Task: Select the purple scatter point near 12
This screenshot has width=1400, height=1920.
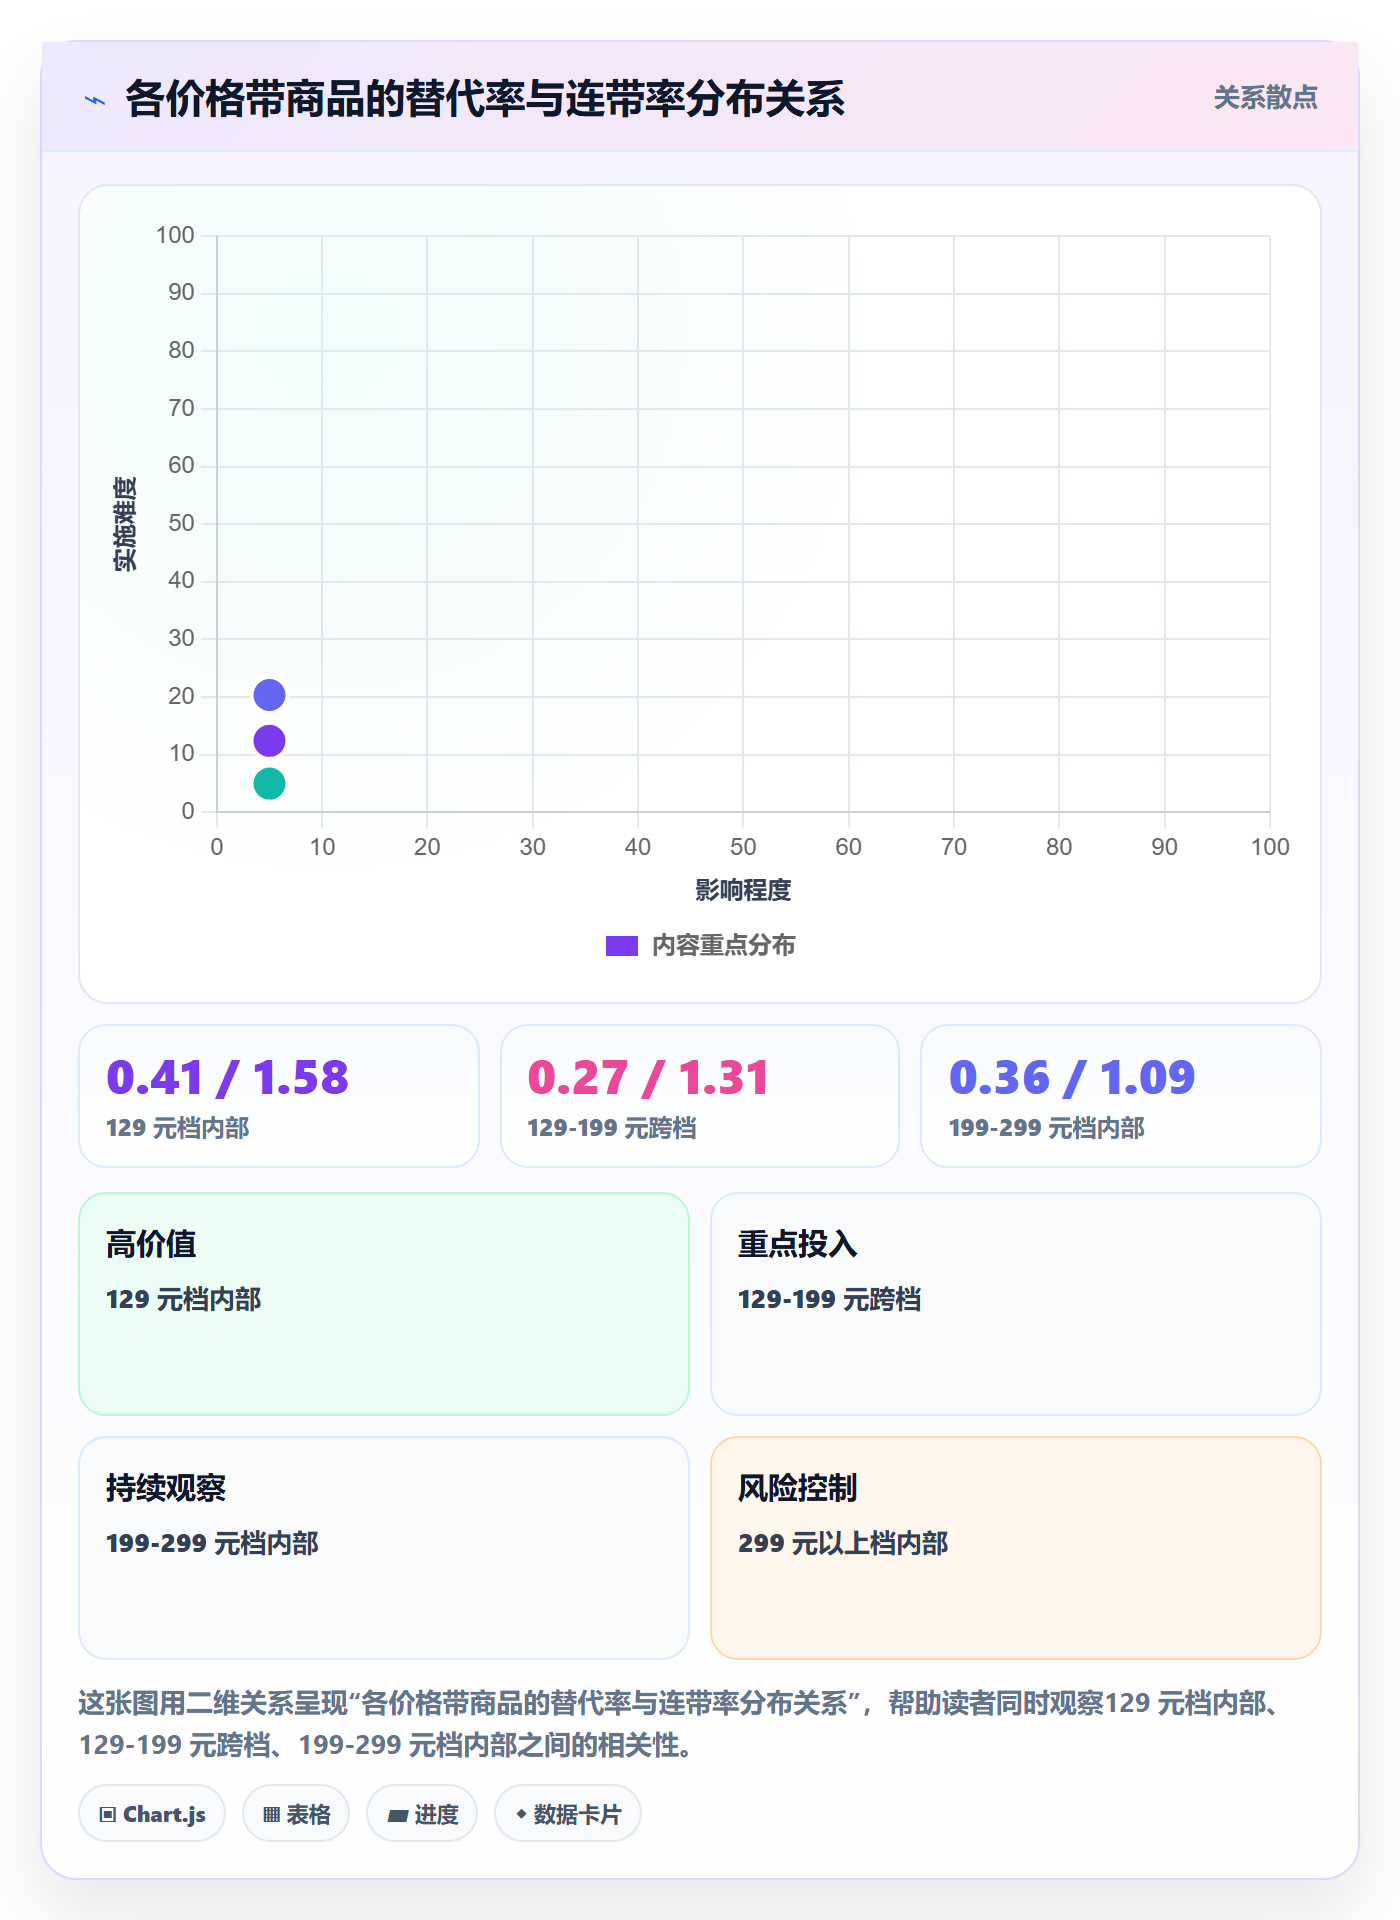Action: tap(269, 741)
